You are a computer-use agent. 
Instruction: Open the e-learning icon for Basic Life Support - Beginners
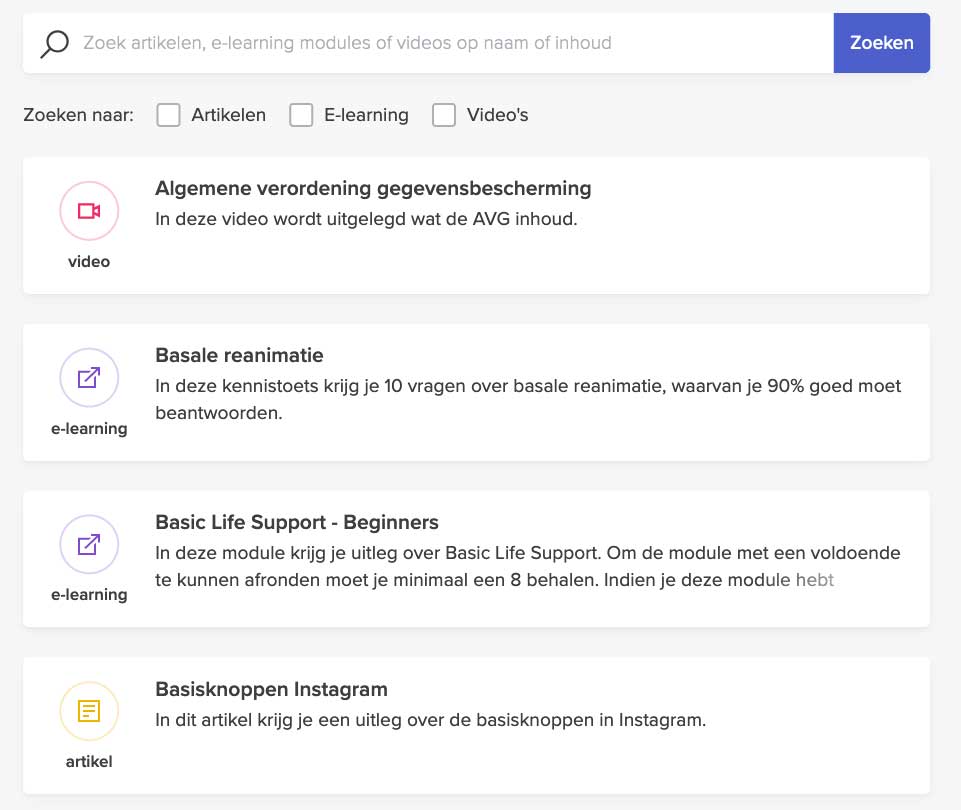coord(89,544)
